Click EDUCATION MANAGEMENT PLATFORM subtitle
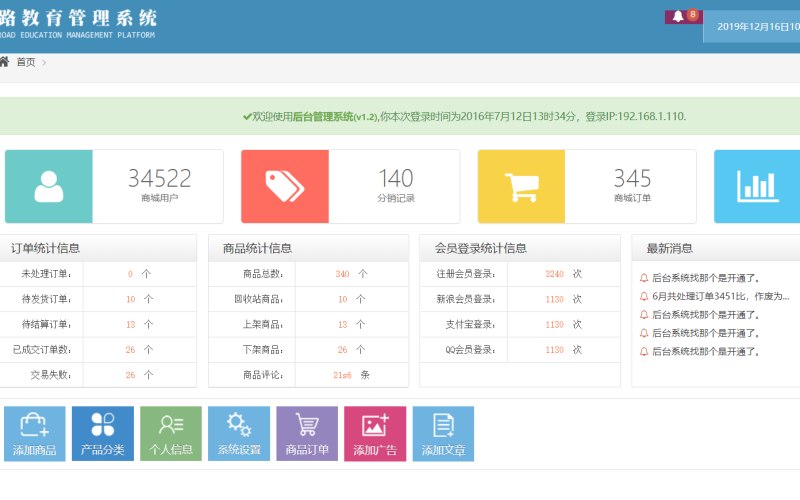The width and height of the screenshot is (800, 500). [87, 35]
